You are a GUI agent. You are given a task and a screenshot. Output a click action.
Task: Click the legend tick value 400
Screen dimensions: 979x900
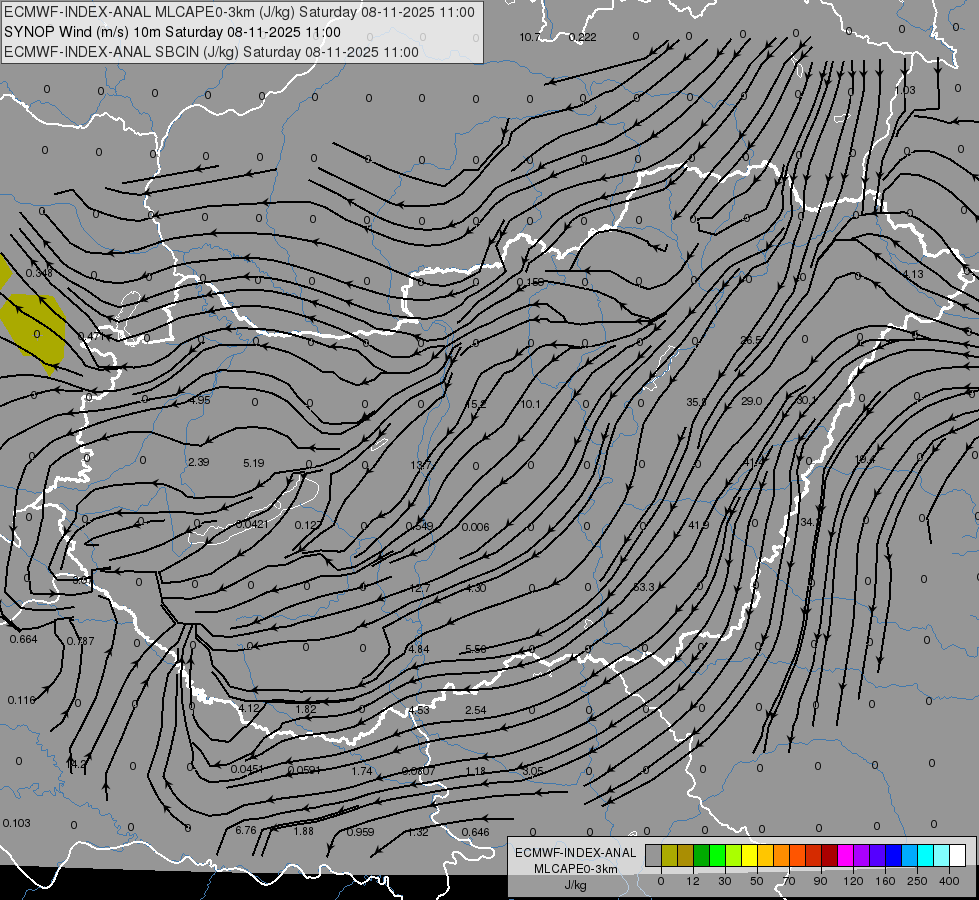[x=949, y=881]
